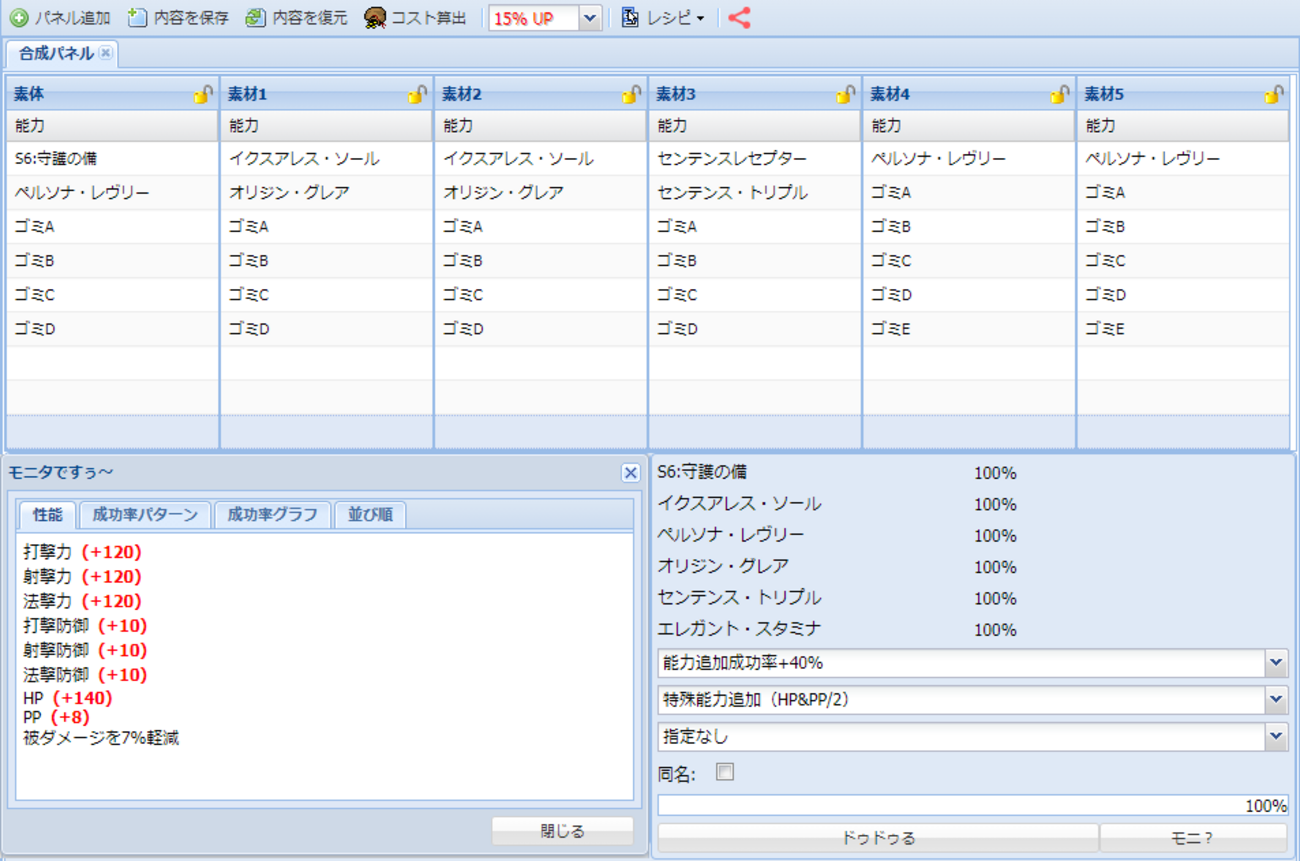This screenshot has height=861, width=1300.
Task: Open the 特殊能力追加 (HP&PP/2) dropdown
Action: 1275,700
